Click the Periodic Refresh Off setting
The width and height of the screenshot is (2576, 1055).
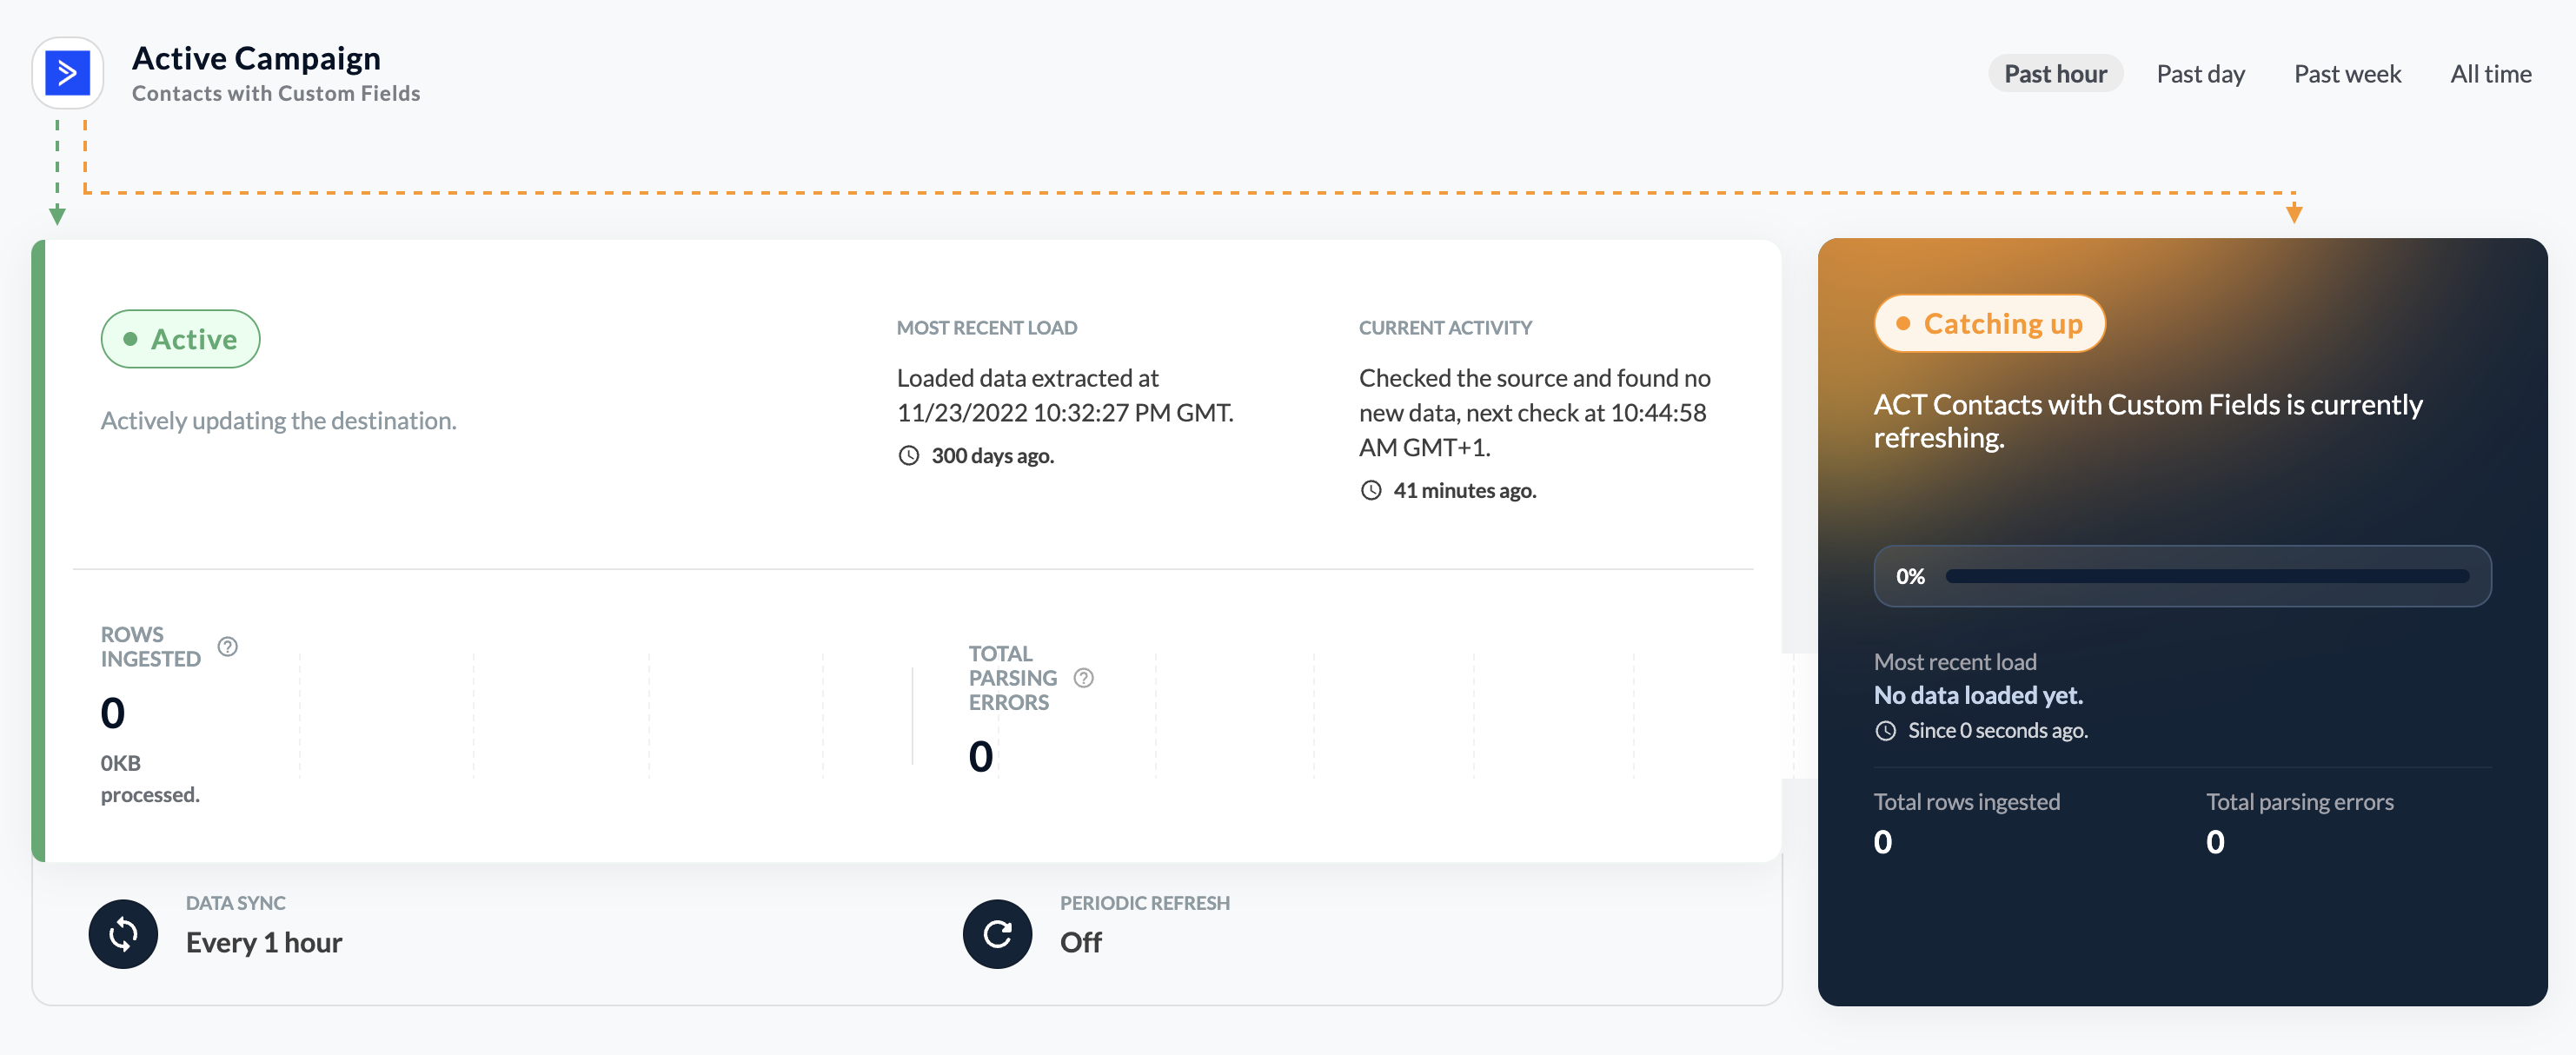pos(1081,942)
